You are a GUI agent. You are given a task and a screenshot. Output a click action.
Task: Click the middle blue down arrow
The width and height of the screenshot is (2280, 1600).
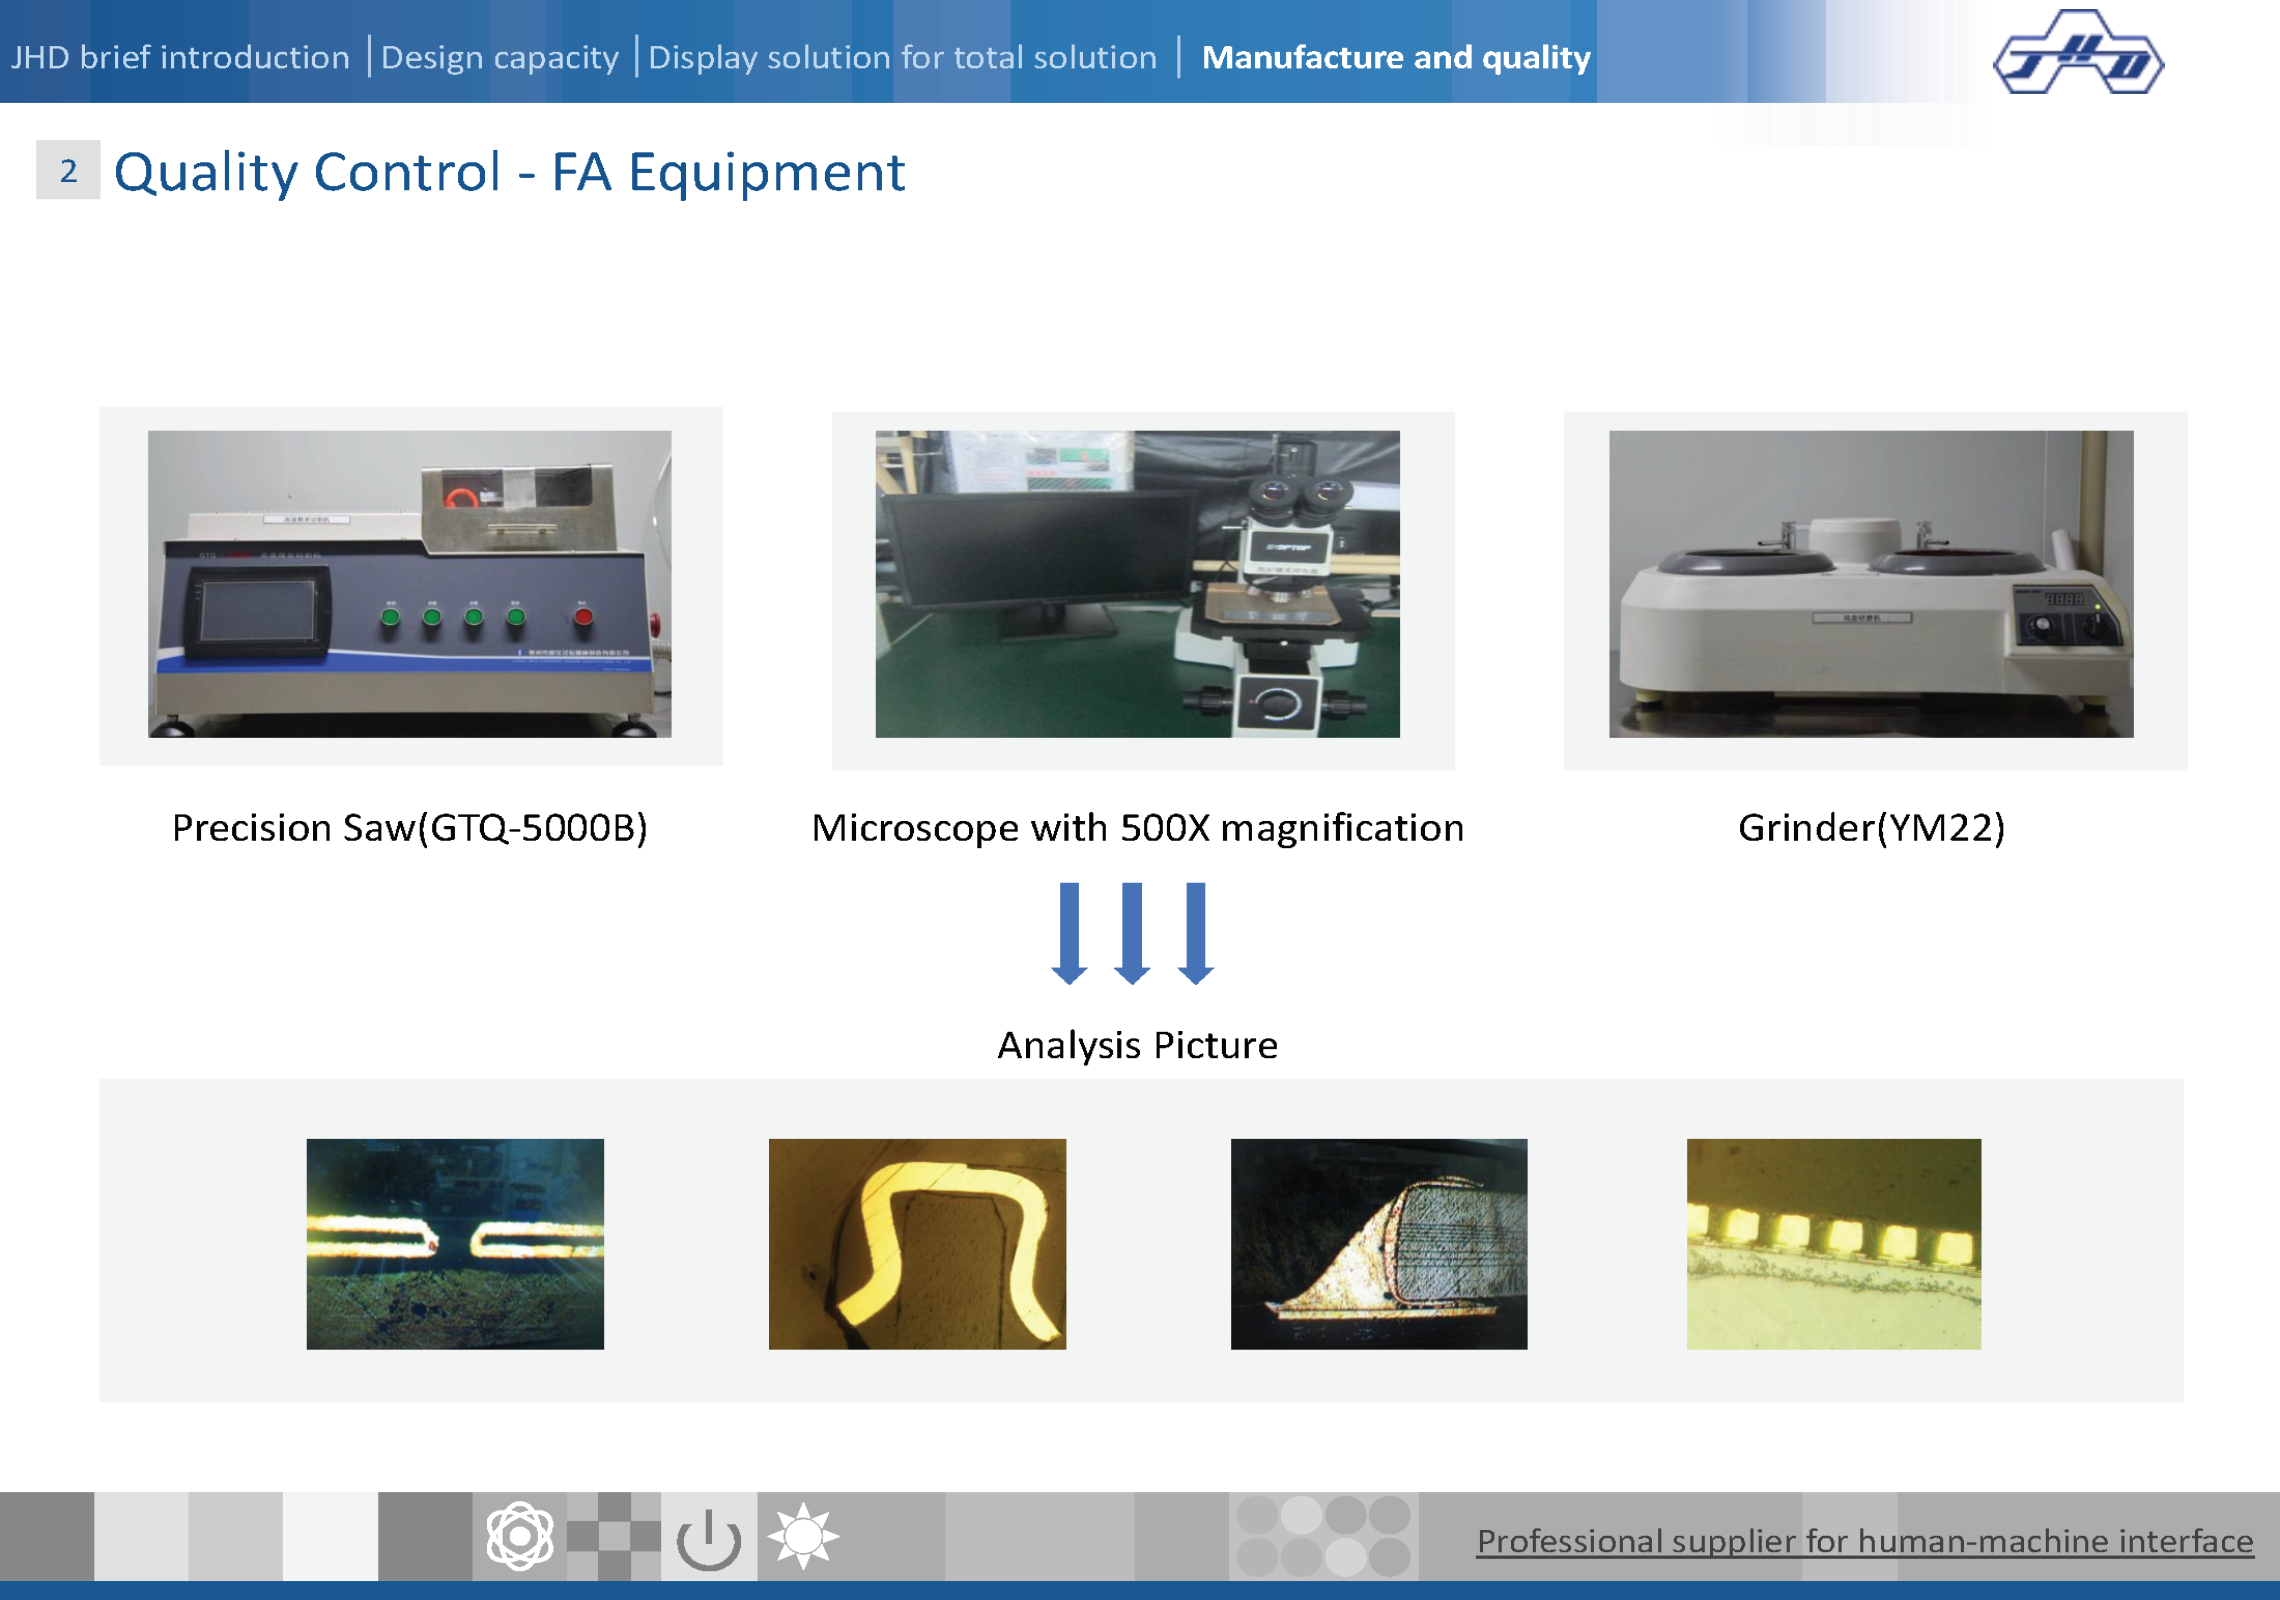(x=1132, y=932)
